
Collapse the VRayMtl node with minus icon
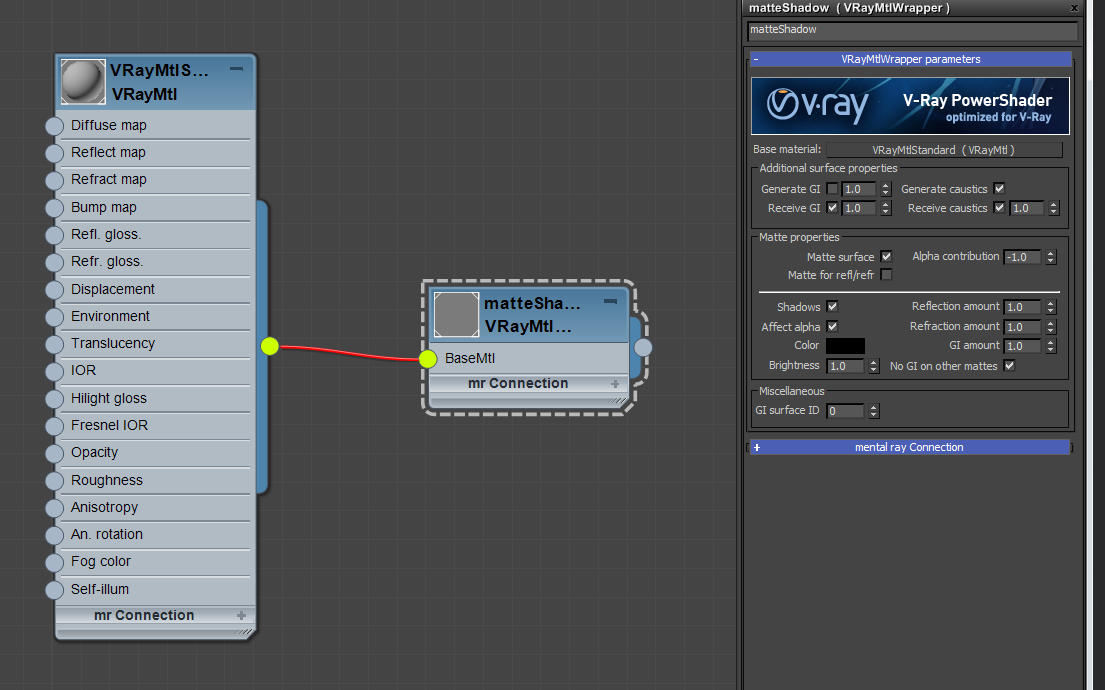pos(236,69)
